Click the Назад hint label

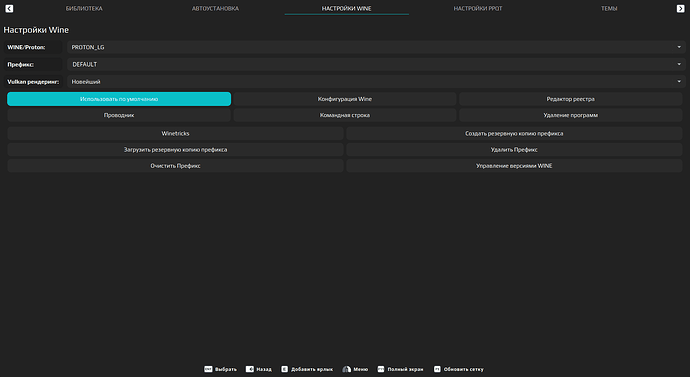(264, 369)
